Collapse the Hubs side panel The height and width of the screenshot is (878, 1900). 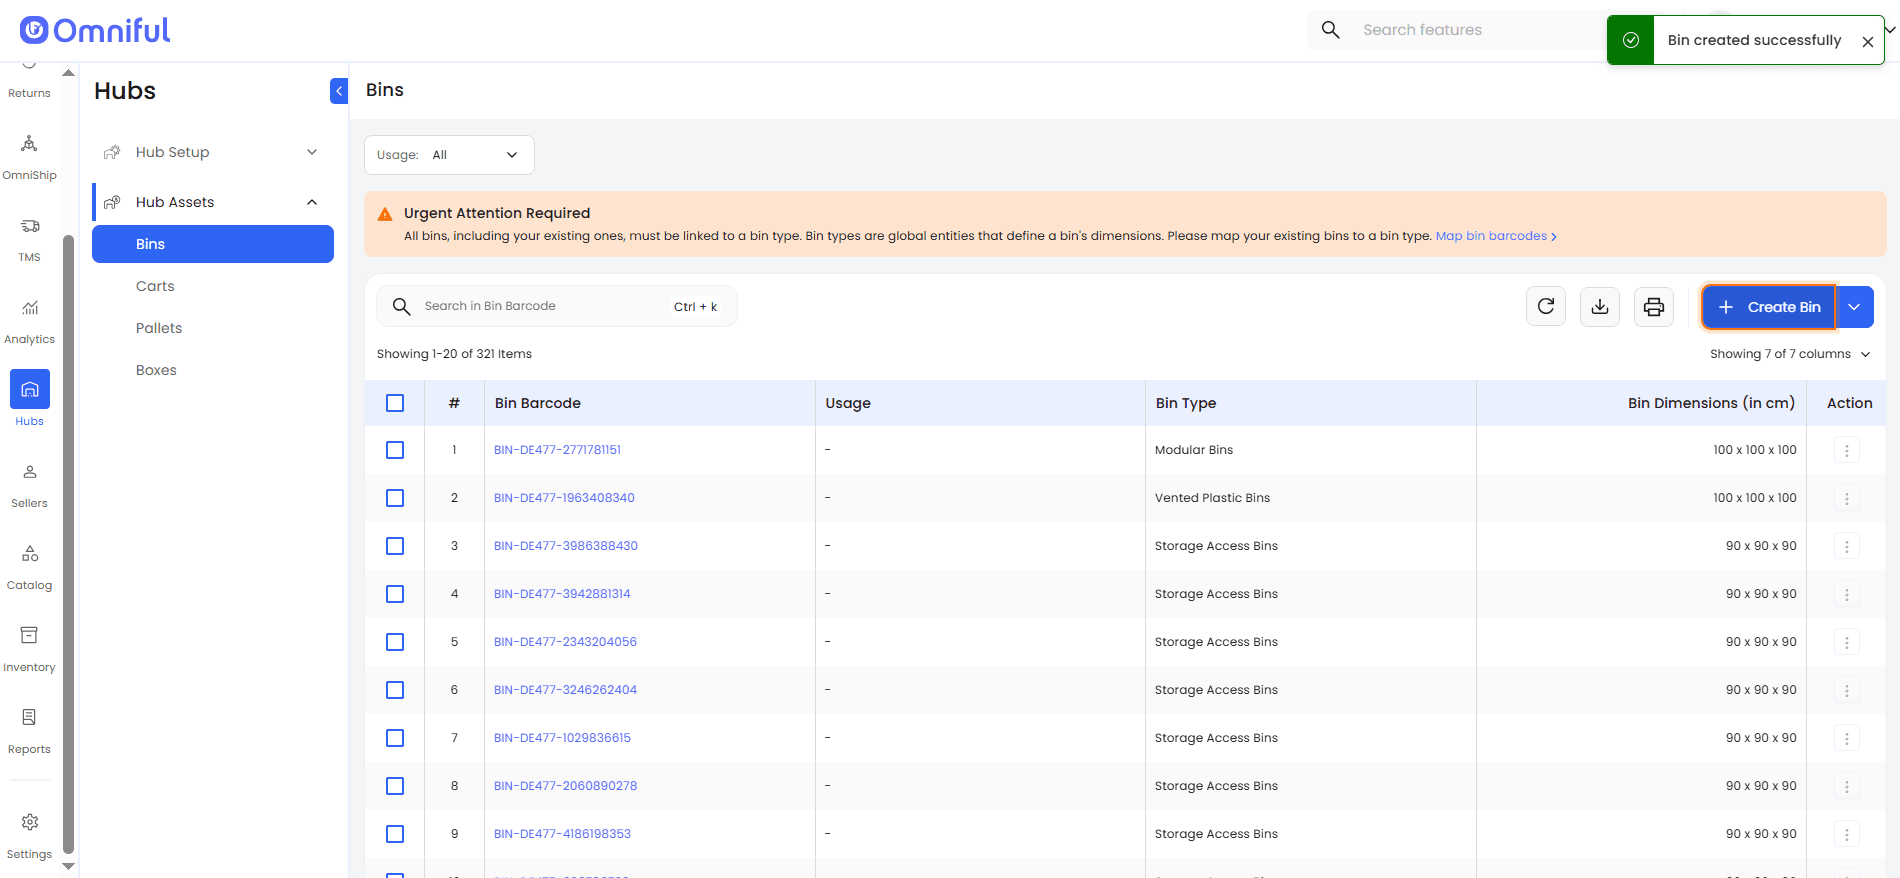click(x=339, y=91)
